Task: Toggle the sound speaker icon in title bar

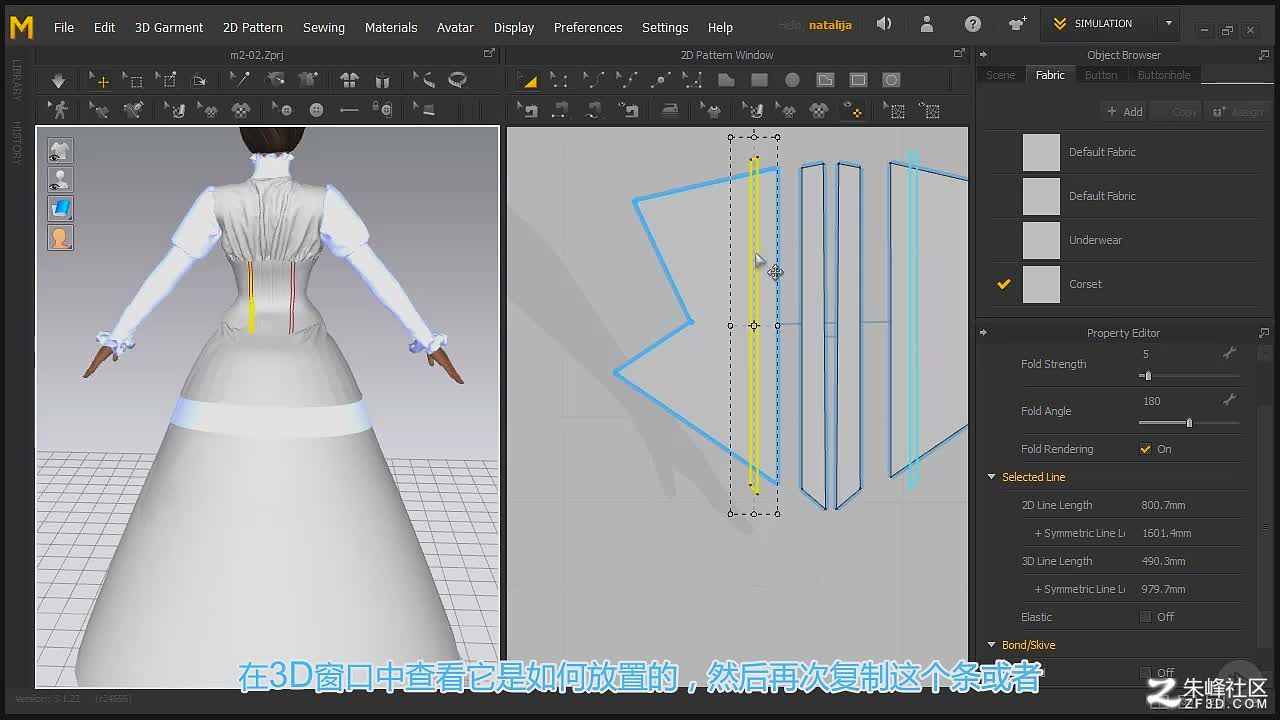Action: tap(884, 24)
